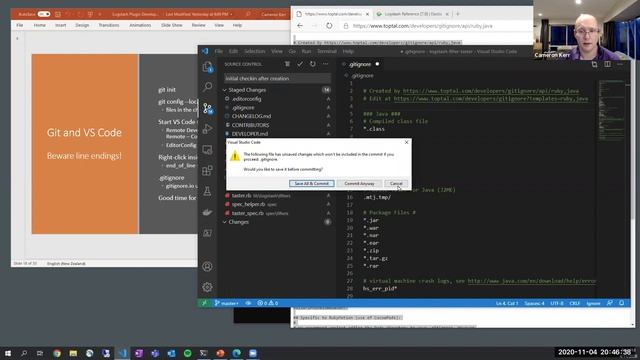Open the Extensions view

click(207, 170)
